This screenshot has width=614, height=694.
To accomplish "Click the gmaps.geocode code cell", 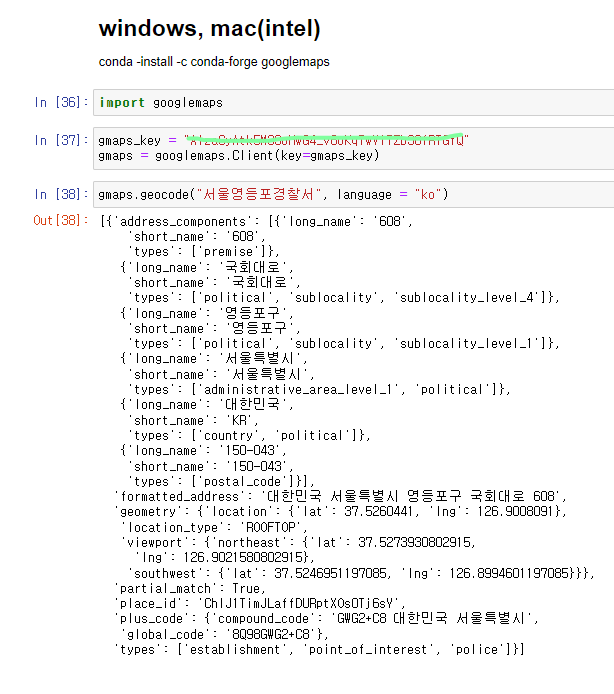I will click(x=353, y=194).
